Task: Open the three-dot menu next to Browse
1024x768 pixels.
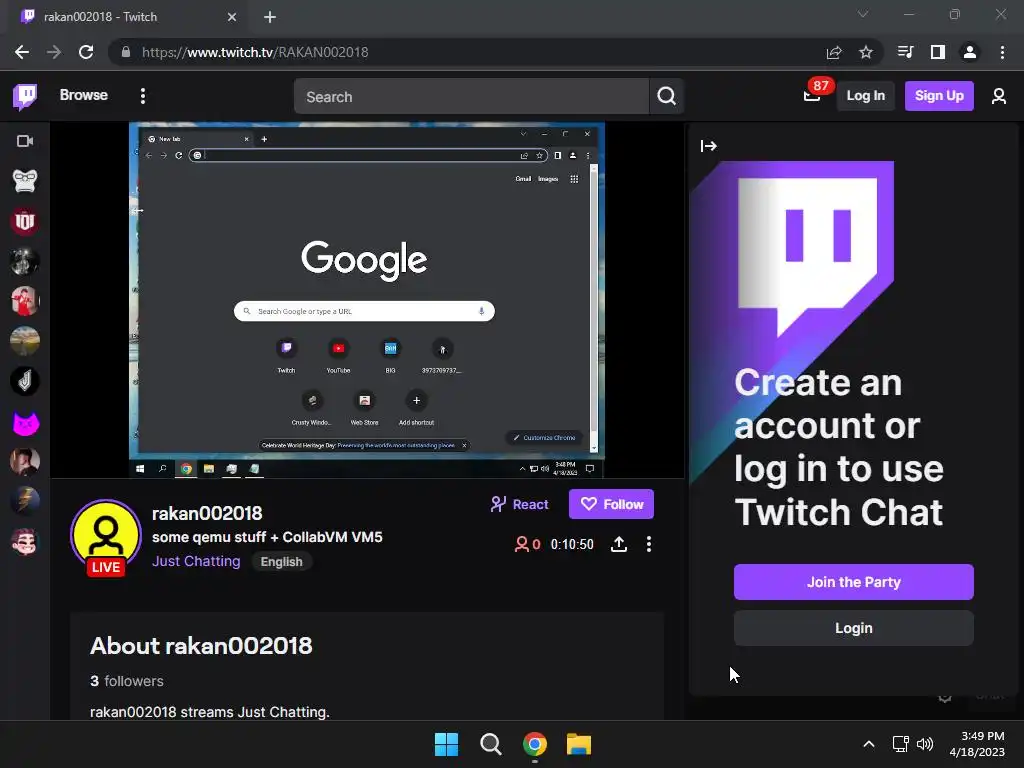Action: click(x=143, y=96)
